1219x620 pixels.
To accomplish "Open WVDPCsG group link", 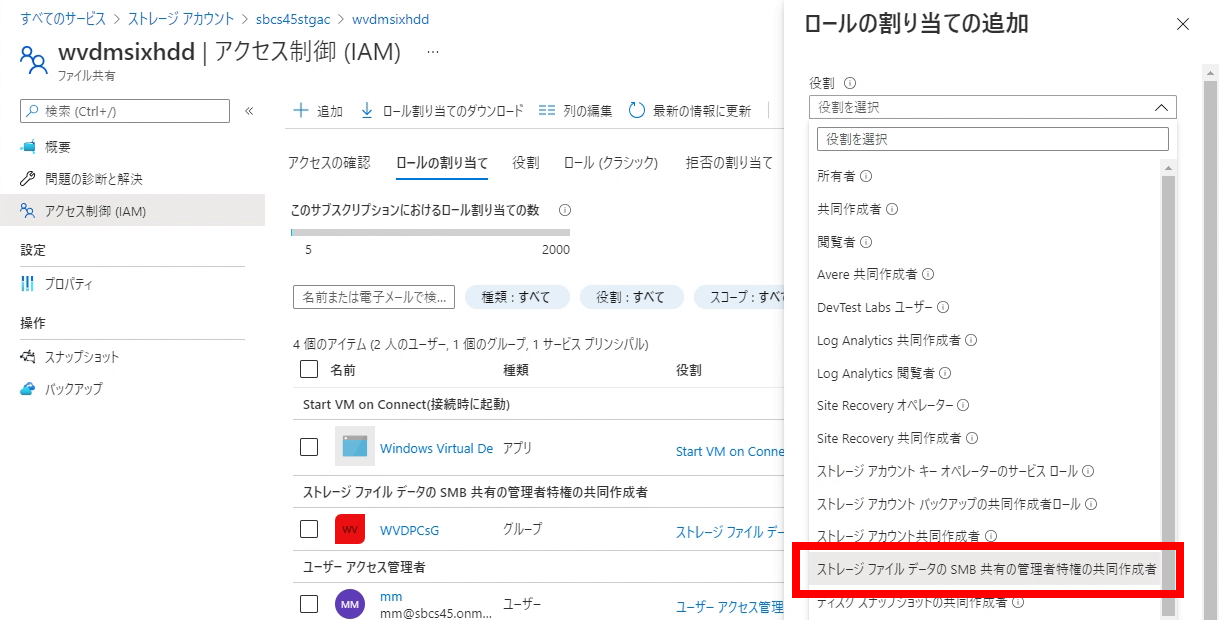I will (409, 530).
